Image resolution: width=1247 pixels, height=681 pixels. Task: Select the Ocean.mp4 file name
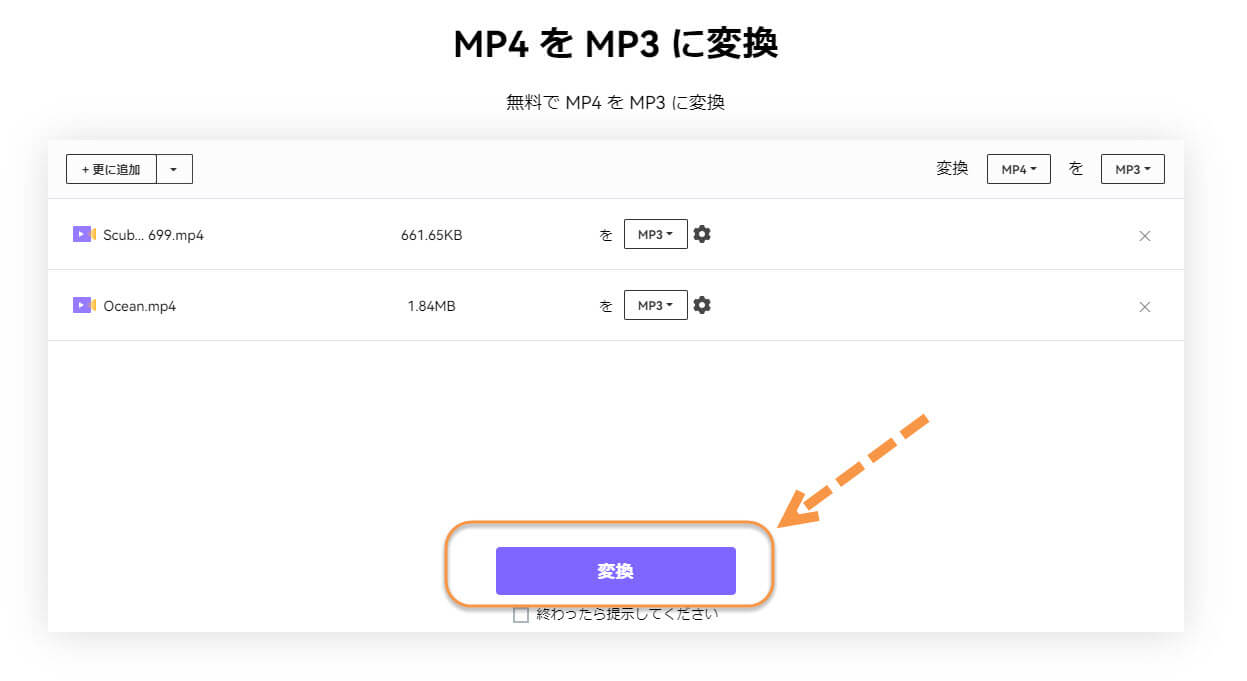point(140,307)
